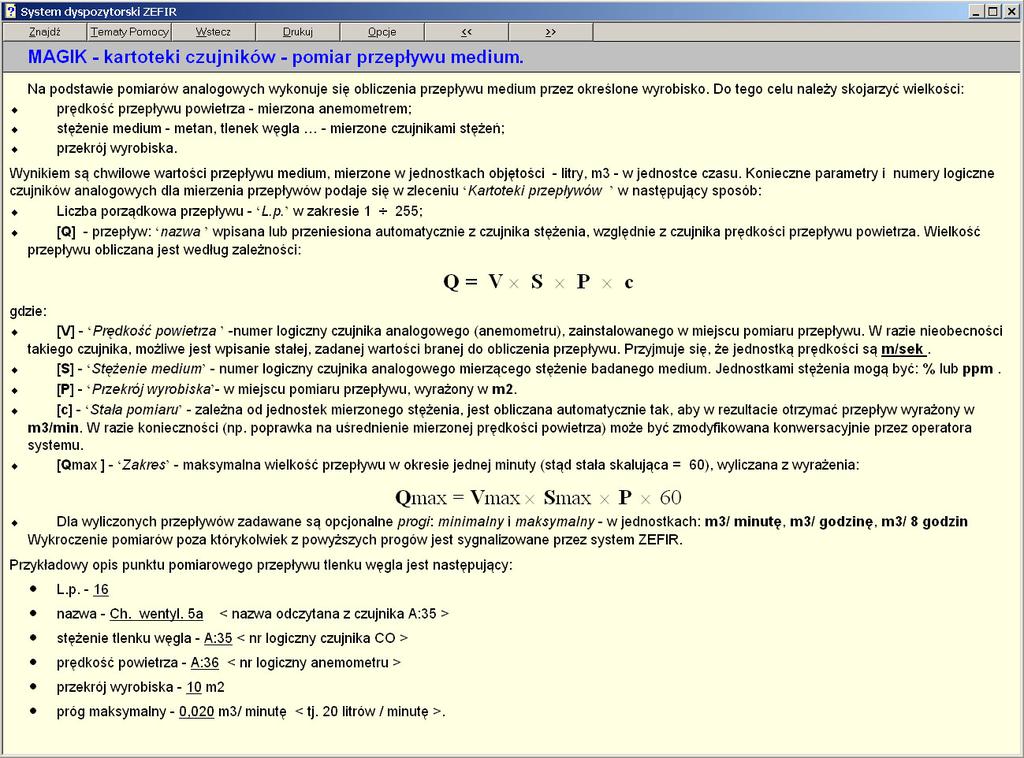Image resolution: width=1024 pixels, height=758 pixels.
Task: Click the underlined value '16' after L.p.
Action: point(101,590)
